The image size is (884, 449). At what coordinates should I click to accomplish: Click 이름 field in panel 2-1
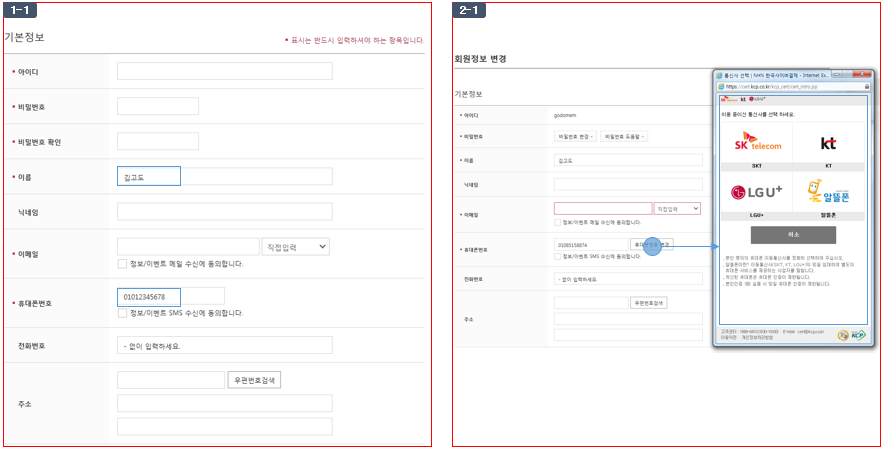coord(629,160)
